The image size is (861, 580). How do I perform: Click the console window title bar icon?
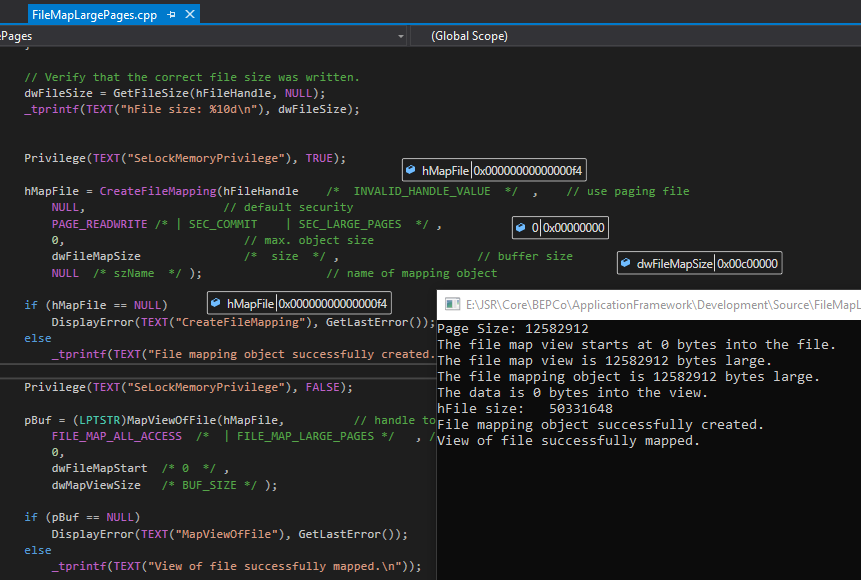click(452, 304)
